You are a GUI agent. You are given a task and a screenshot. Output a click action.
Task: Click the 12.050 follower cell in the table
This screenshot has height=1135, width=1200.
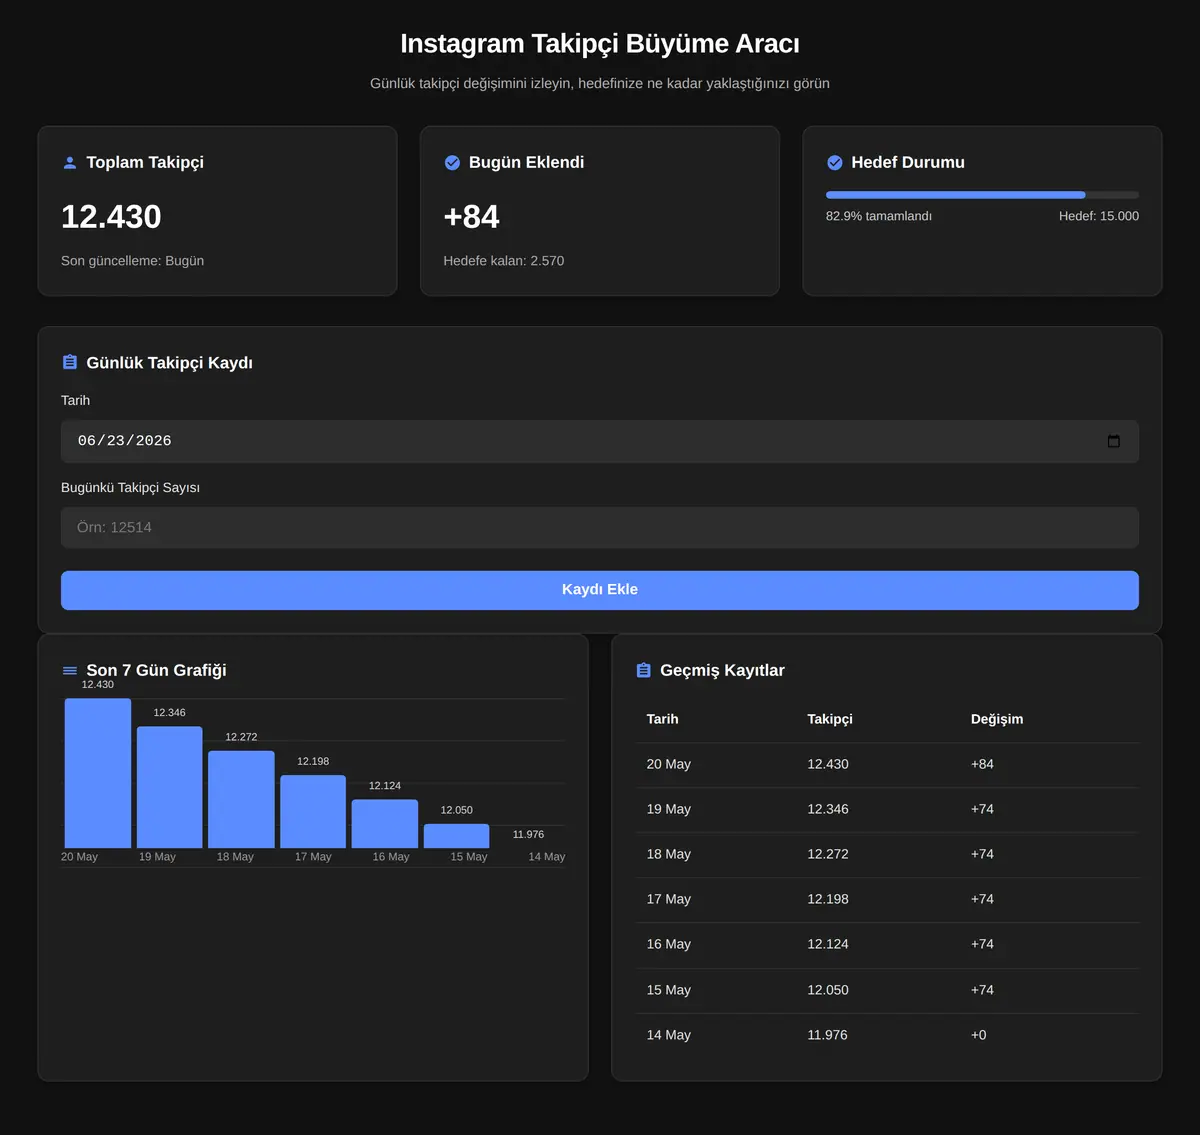pyautogui.click(x=828, y=990)
